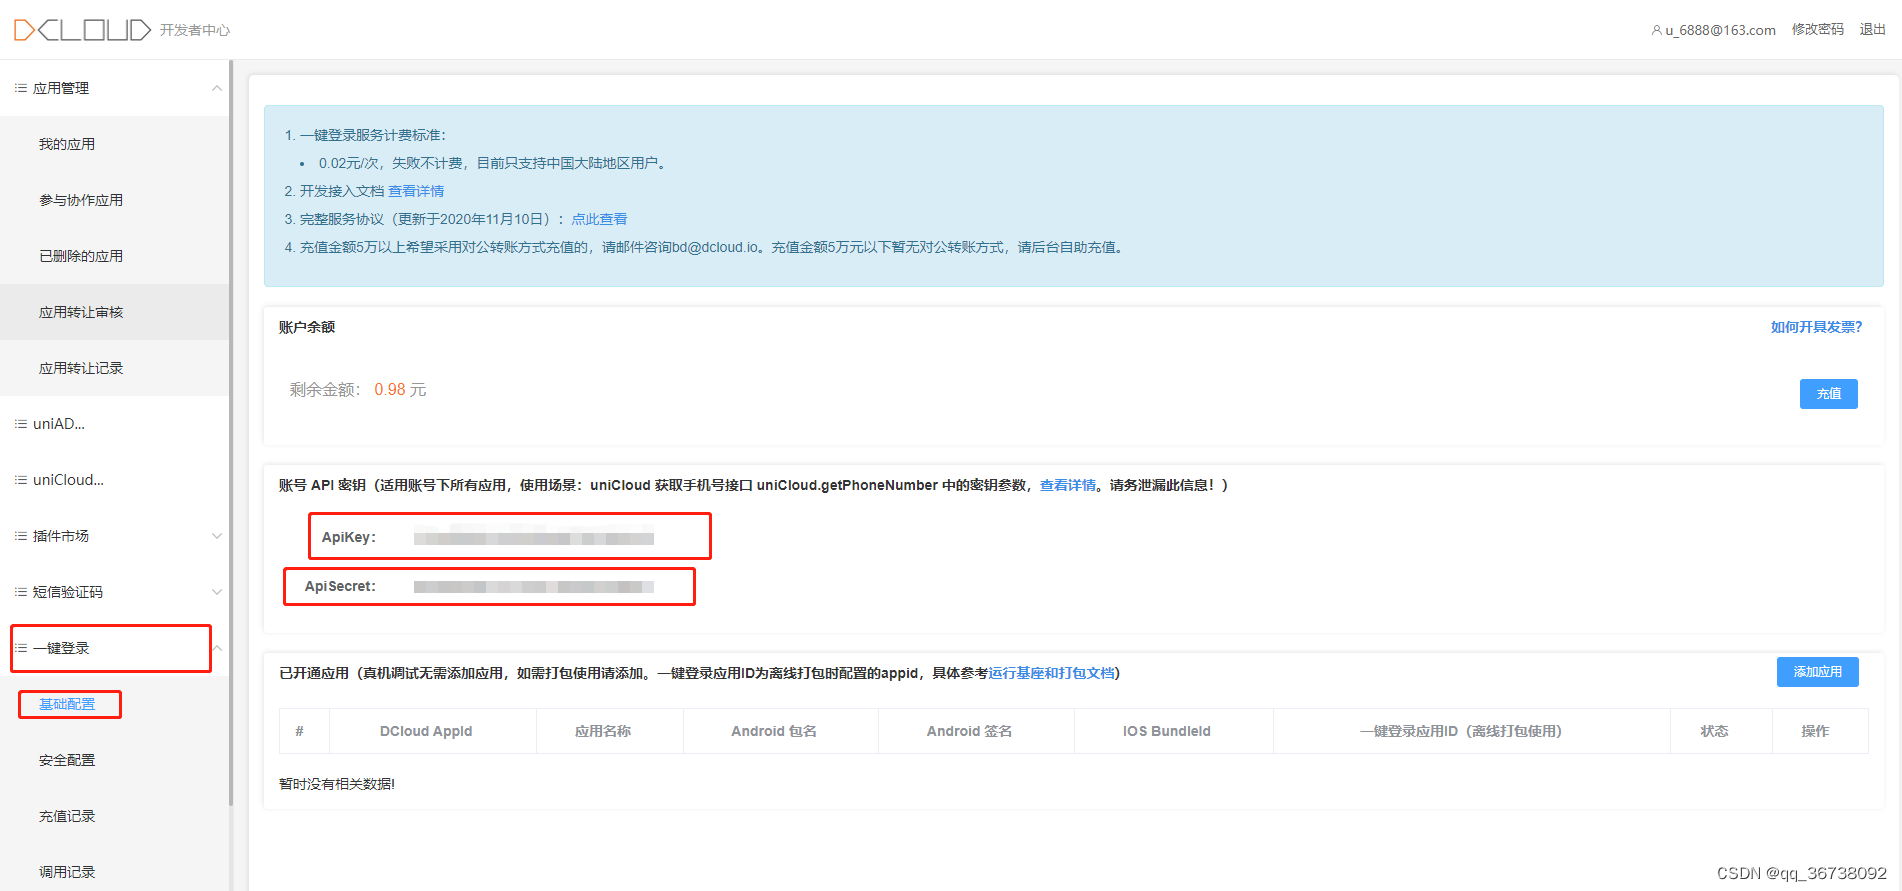Select 基础配置 submenu item
Screen dimensions: 1902x891
[x=67, y=704]
